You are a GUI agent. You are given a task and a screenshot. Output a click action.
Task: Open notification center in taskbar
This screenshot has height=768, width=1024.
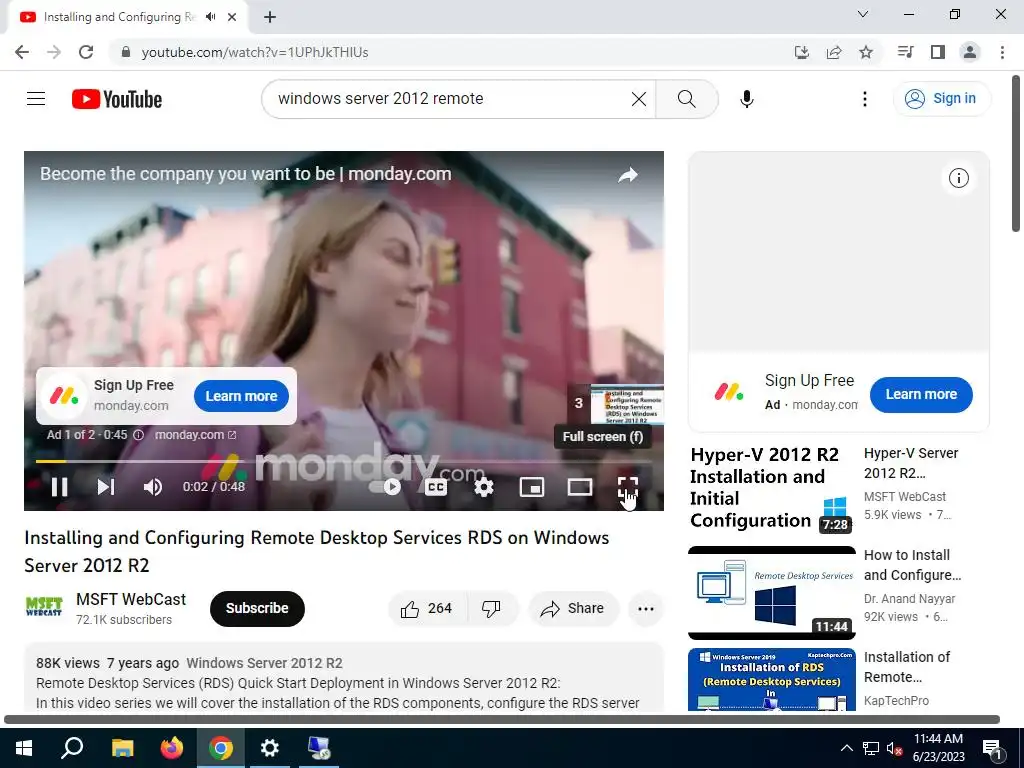click(x=993, y=748)
